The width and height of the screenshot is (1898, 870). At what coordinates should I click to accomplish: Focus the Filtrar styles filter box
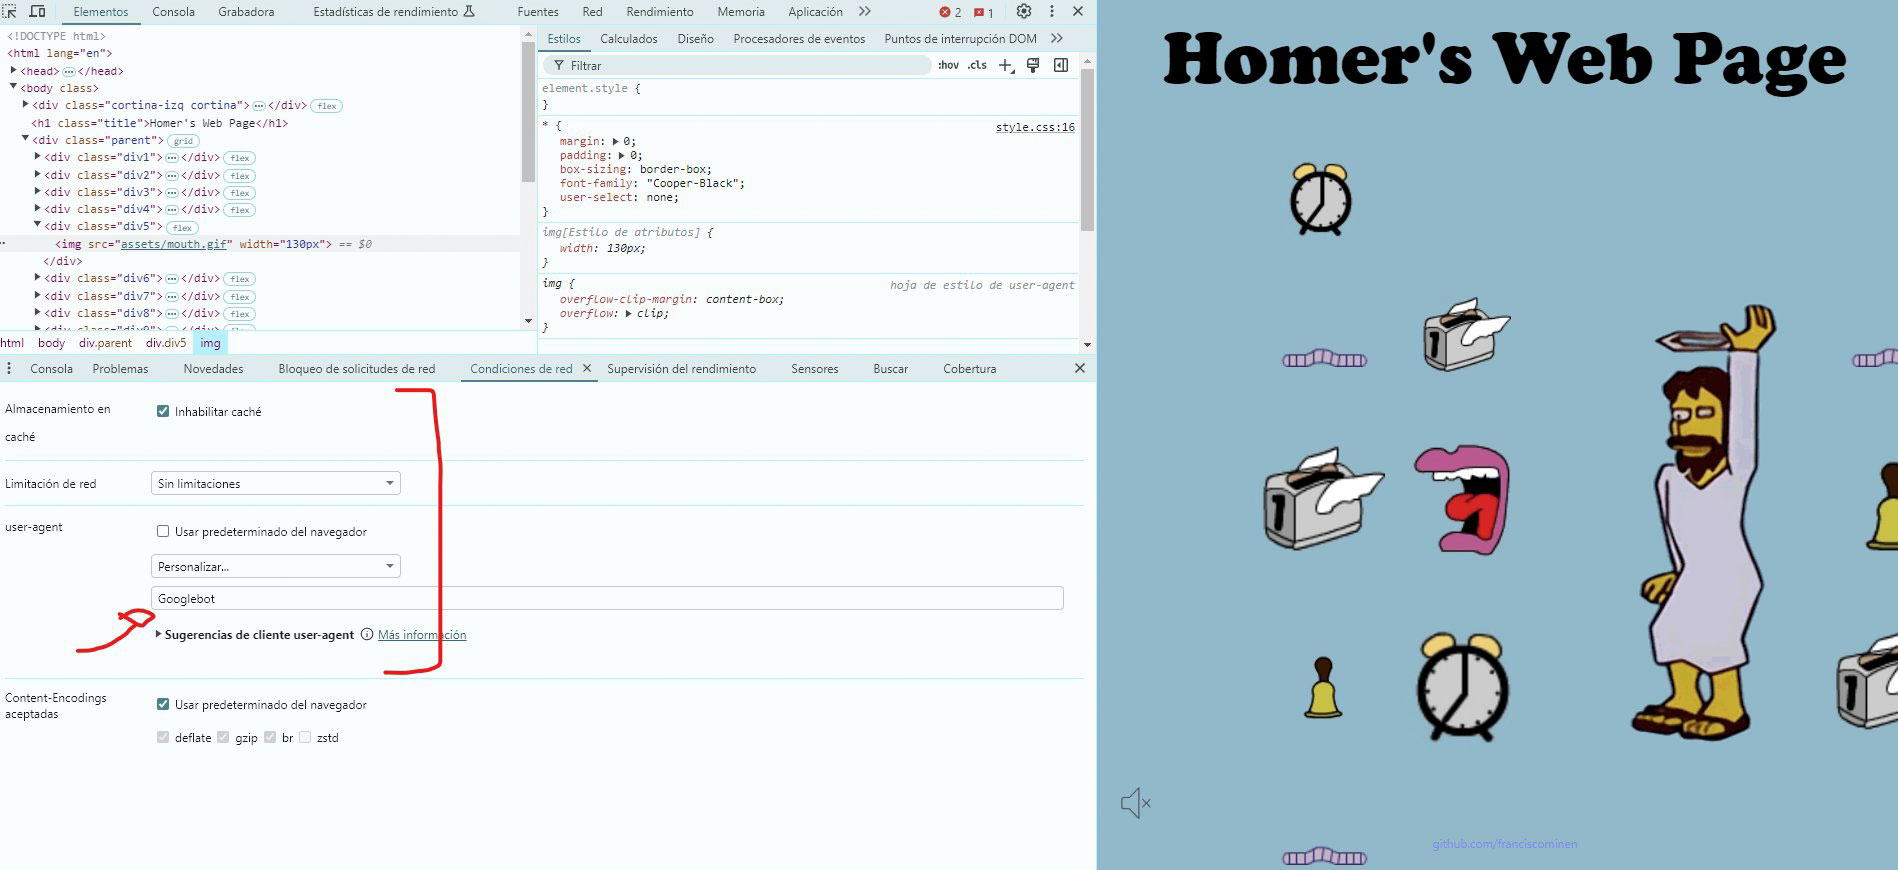[x=738, y=65]
